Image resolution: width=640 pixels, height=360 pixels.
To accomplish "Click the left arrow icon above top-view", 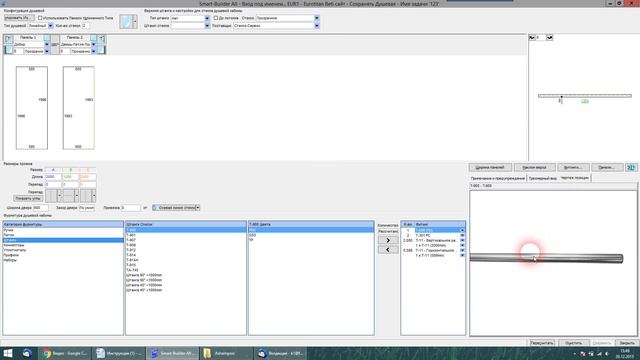I will [532, 38].
